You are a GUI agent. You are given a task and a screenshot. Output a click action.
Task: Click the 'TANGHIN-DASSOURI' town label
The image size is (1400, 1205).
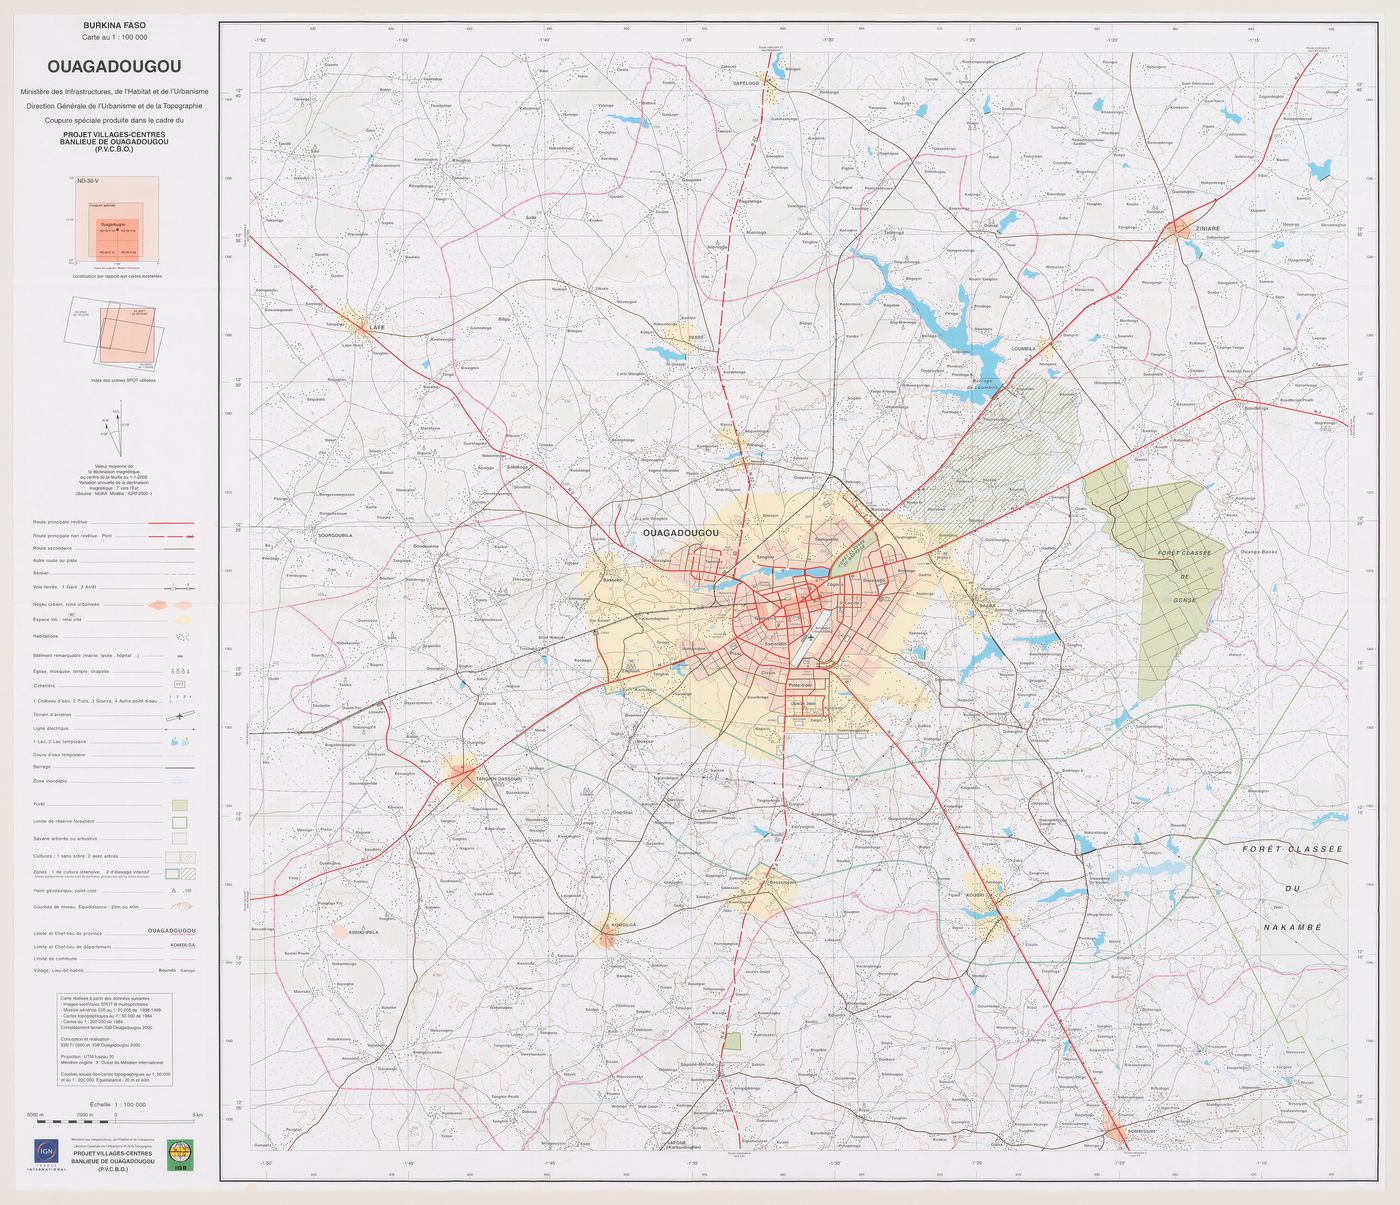[499, 779]
